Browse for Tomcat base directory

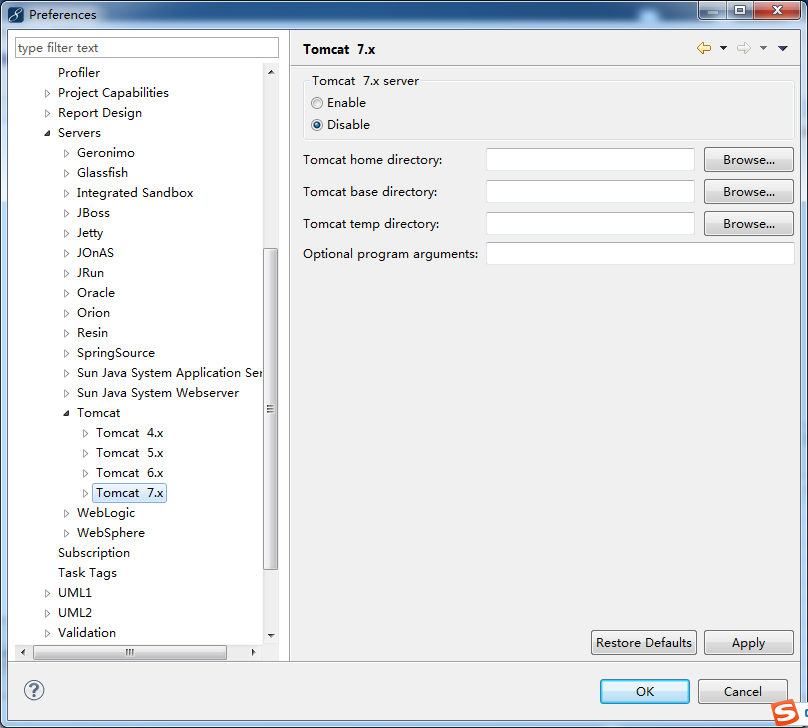748,192
